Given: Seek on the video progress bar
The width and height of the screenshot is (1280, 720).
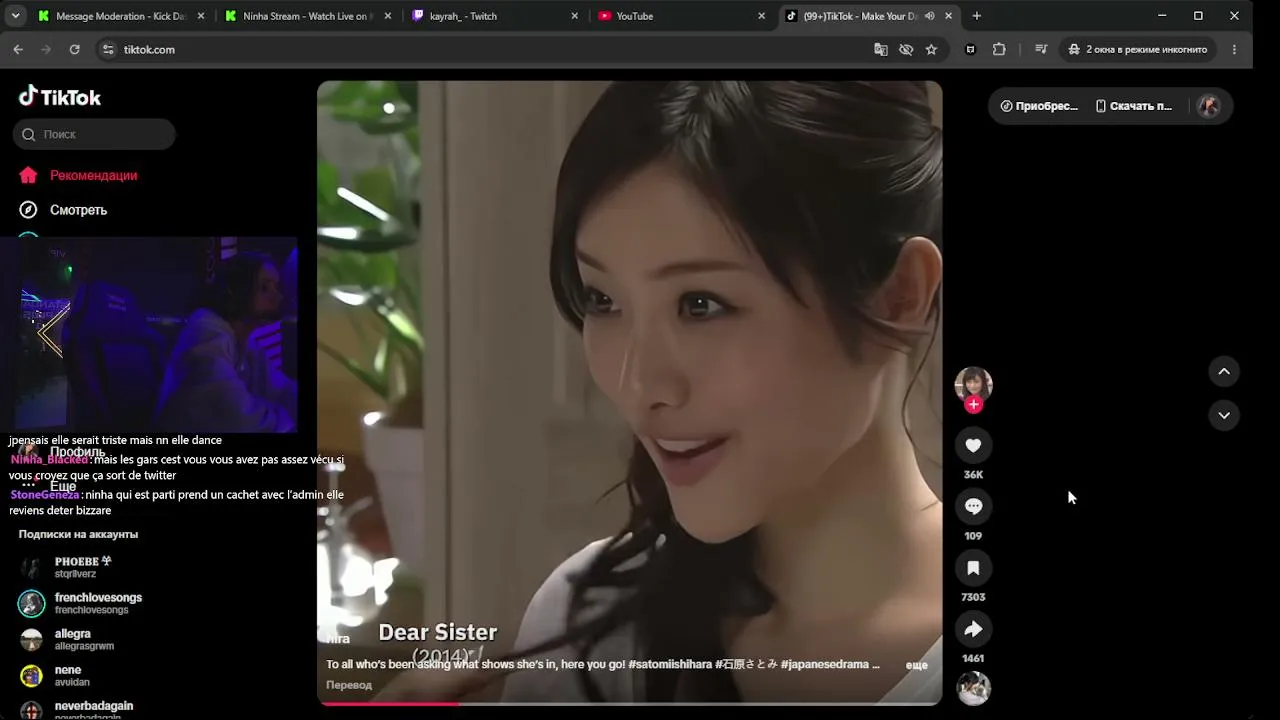Looking at the screenshot, I should 630,703.
